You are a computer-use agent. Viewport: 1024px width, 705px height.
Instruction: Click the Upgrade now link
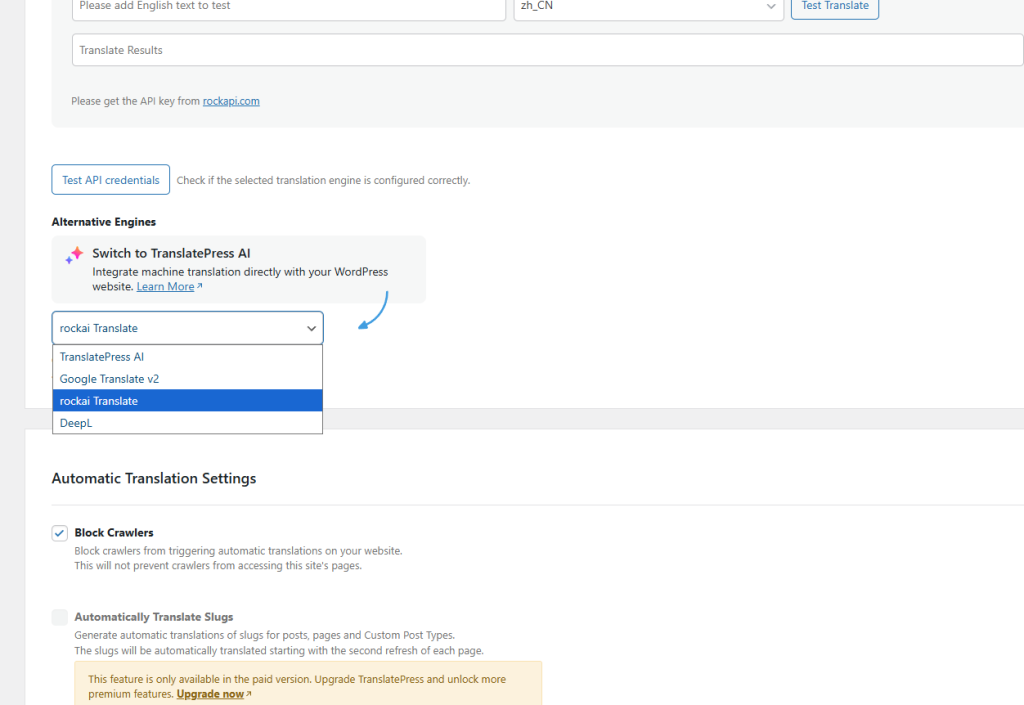point(210,694)
